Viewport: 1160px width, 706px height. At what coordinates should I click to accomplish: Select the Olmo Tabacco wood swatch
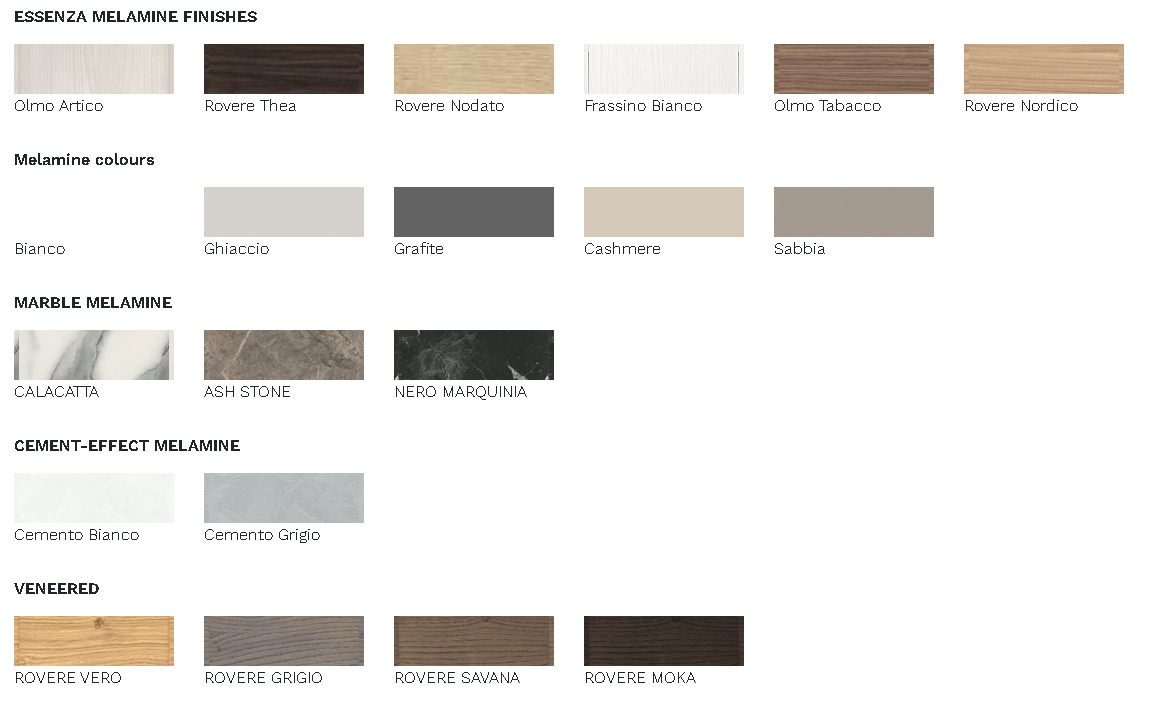854,69
